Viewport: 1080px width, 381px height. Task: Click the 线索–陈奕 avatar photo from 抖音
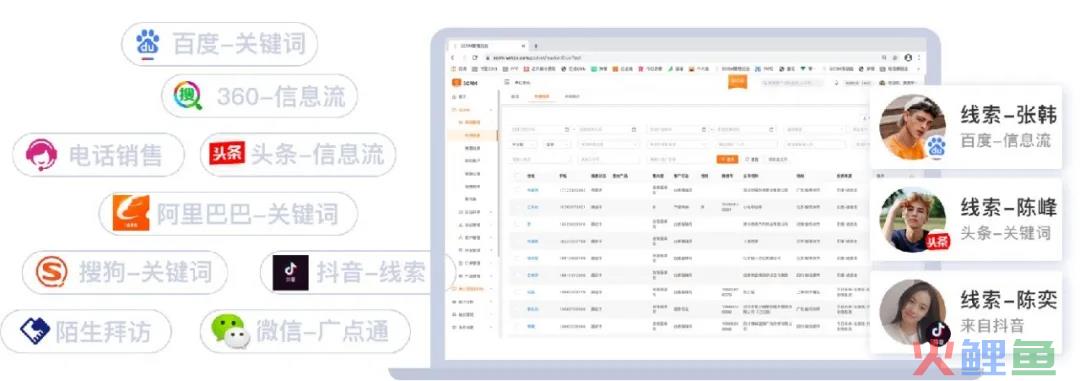pos(913,312)
